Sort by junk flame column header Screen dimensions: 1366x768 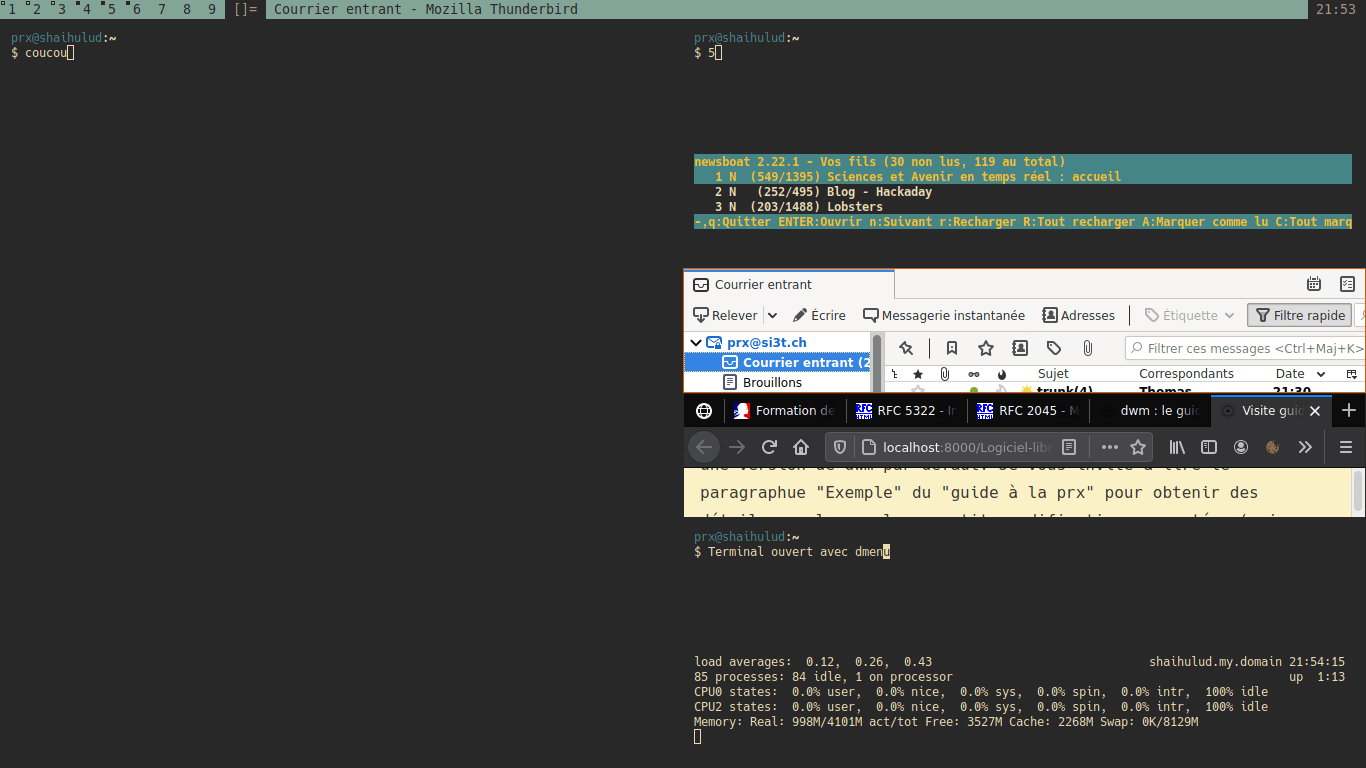click(x=1002, y=374)
